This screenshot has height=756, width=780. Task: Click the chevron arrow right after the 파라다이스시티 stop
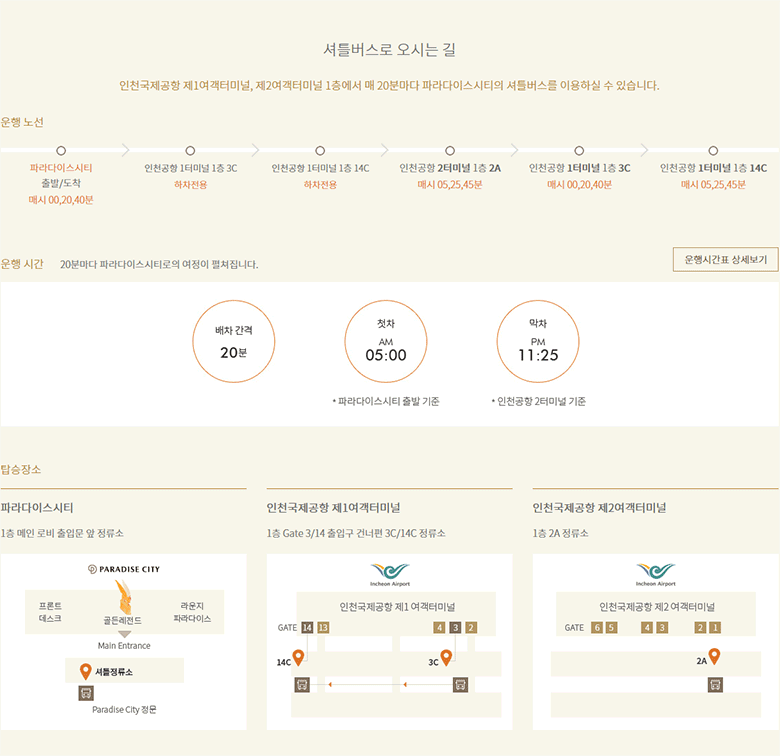125,150
